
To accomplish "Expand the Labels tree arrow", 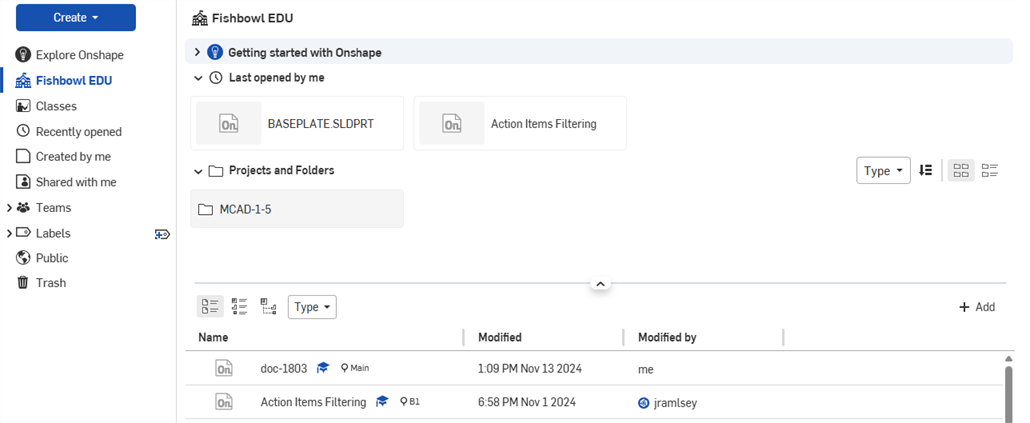I will [9, 233].
